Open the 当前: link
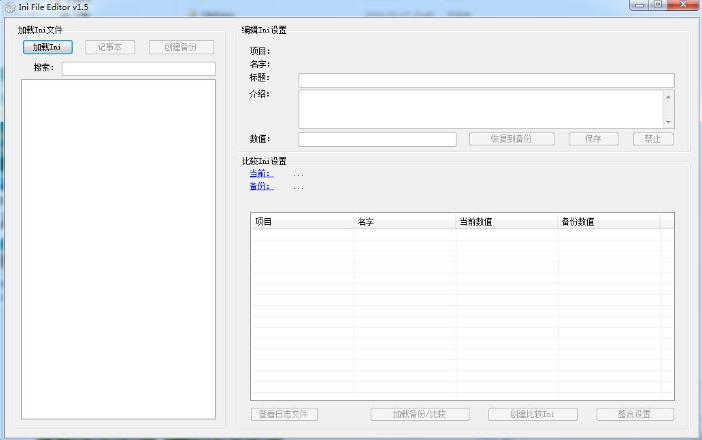Image resolution: width=702 pixels, height=440 pixels. pyautogui.click(x=261, y=174)
